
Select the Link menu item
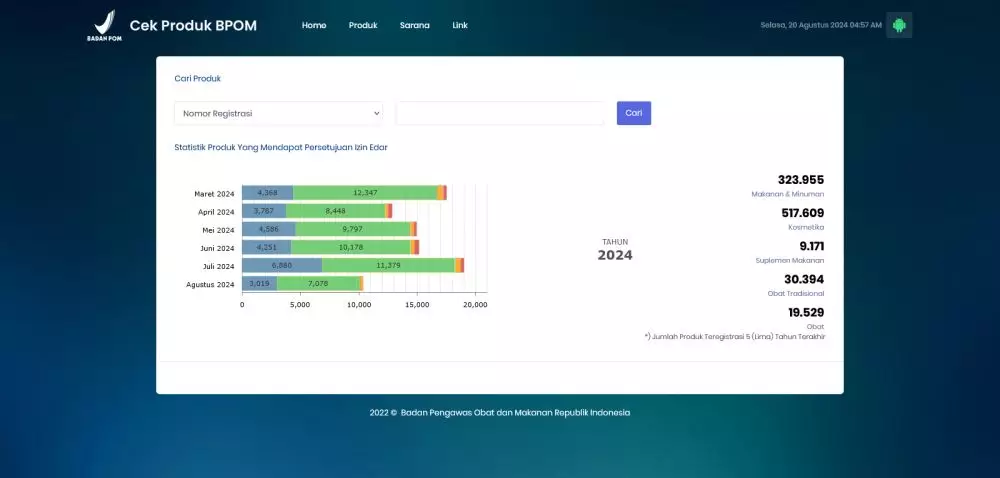(x=460, y=25)
